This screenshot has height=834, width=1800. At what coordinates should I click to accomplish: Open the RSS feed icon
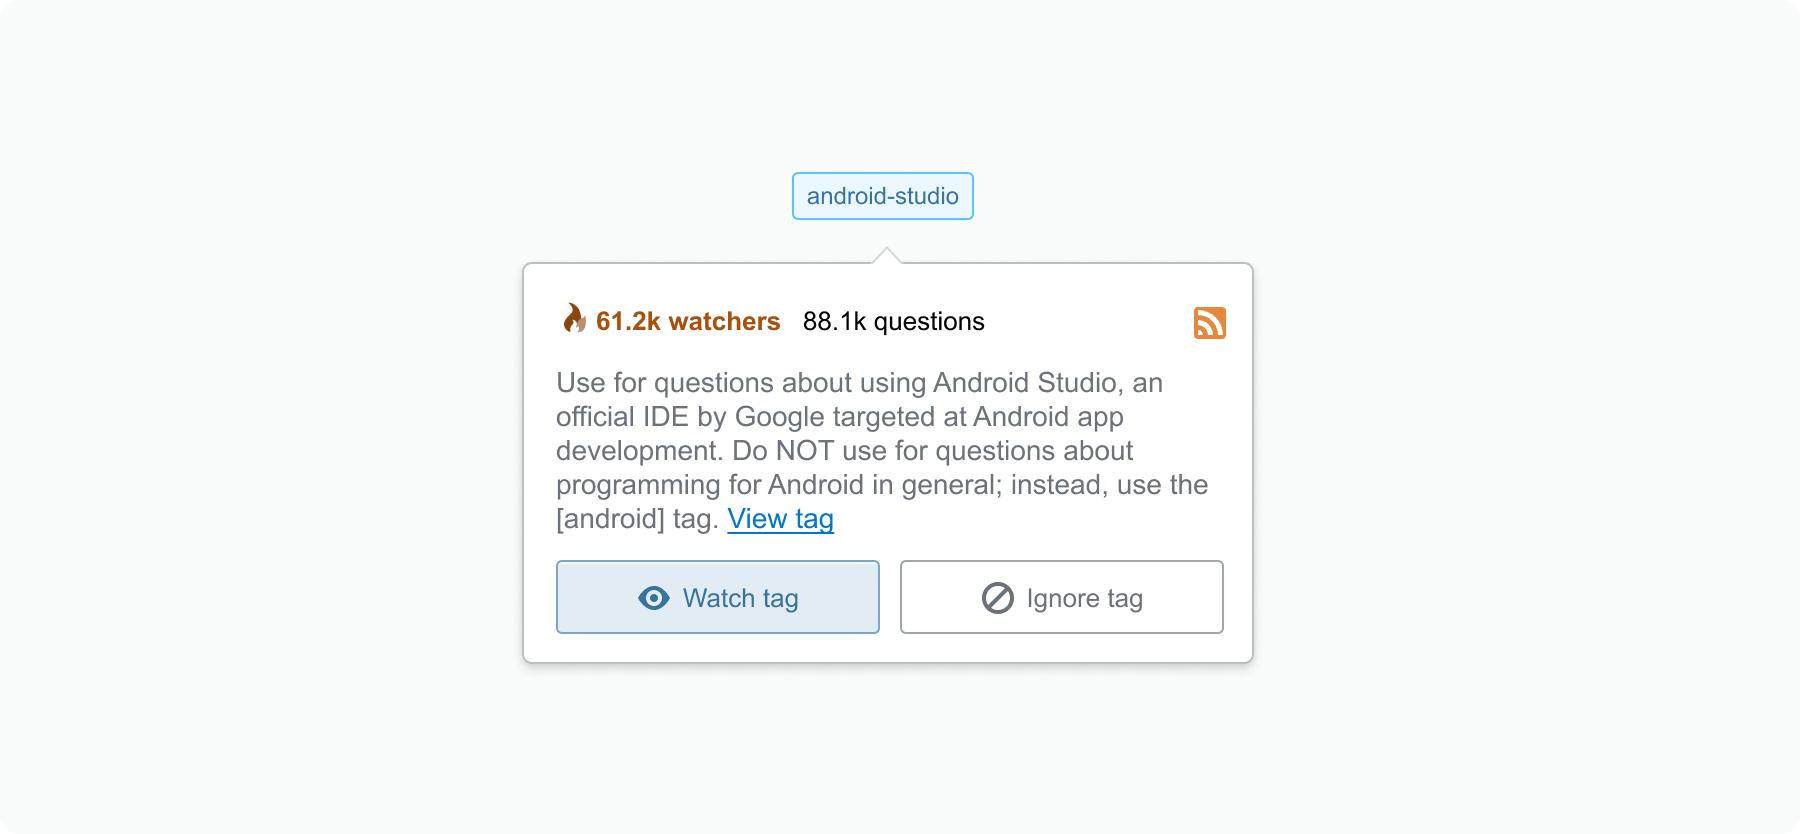click(x=1209, y=323)
